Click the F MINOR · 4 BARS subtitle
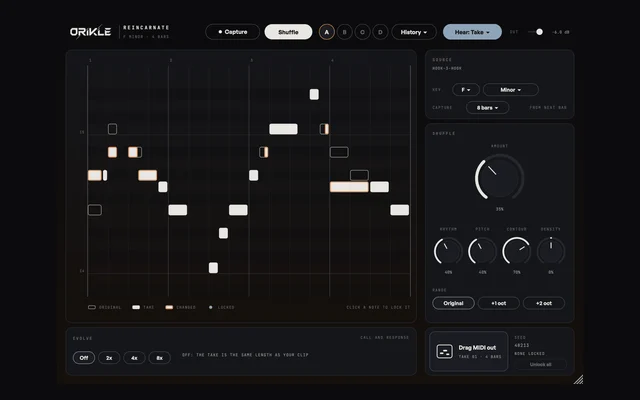 tap(146, 37)
